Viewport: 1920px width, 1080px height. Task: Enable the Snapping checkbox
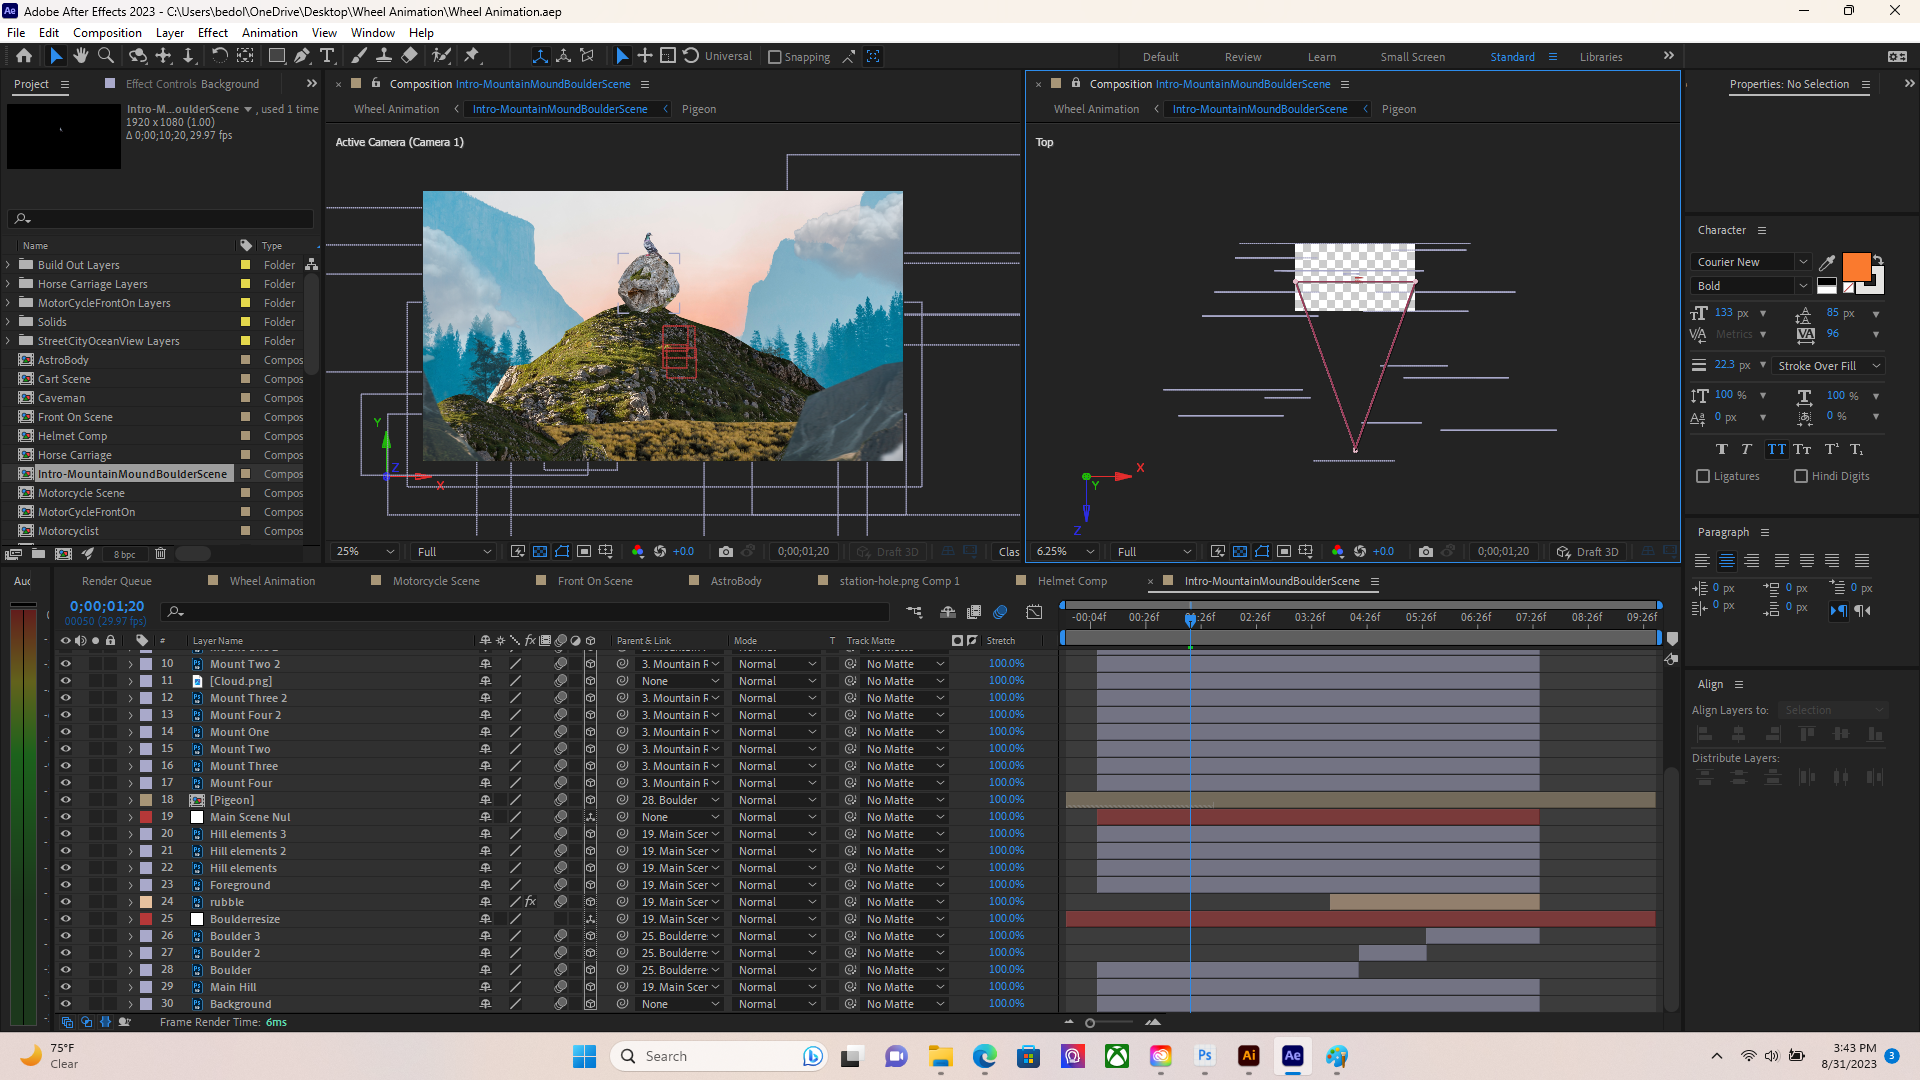point(775,57)
